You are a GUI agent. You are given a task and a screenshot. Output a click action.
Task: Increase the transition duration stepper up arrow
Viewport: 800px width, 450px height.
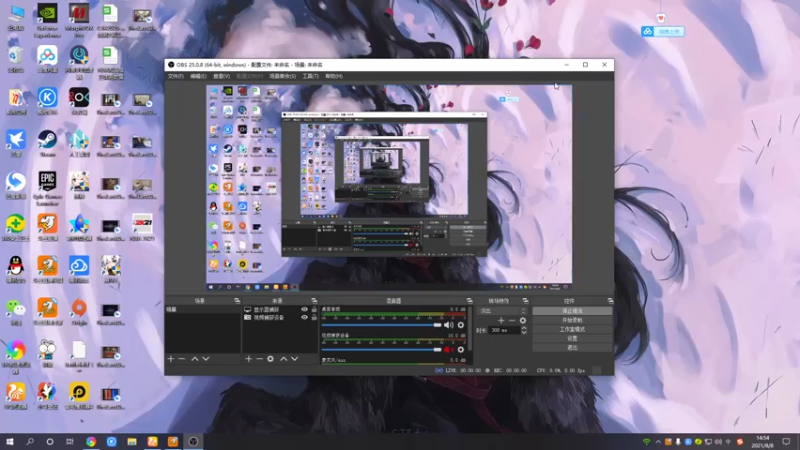(523, 328)
